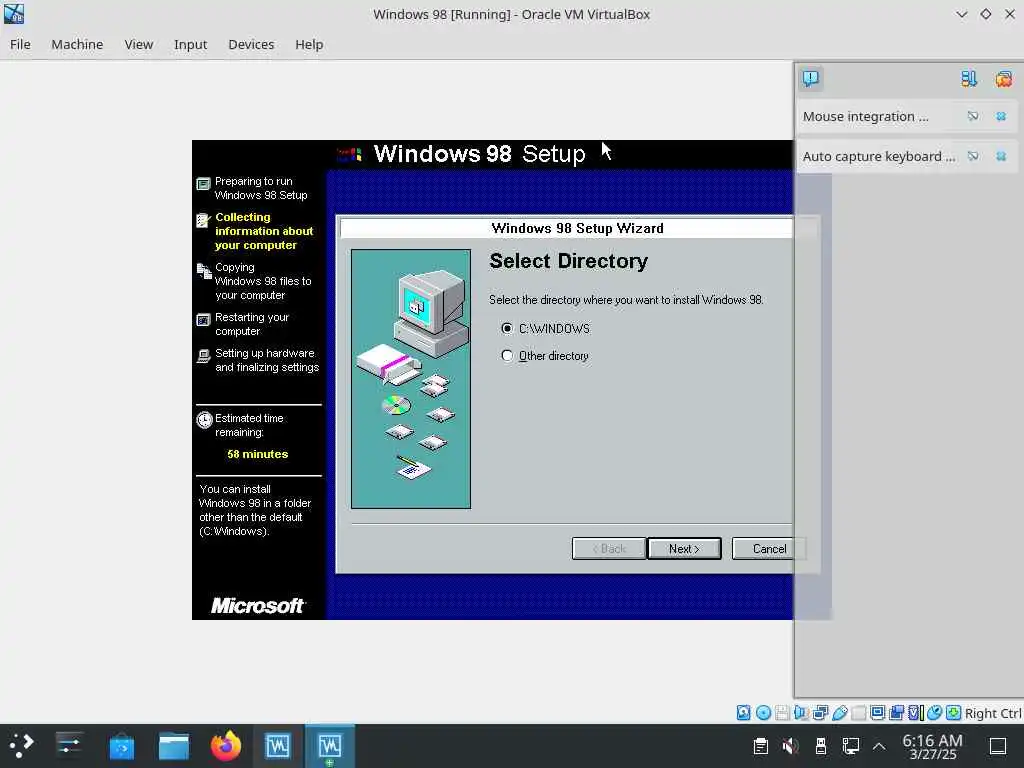Image resolution: width=1024 pixels, height=768 pixels.
Task: Open the Dolphin file manager icon
Action: (x=174, y=746)
